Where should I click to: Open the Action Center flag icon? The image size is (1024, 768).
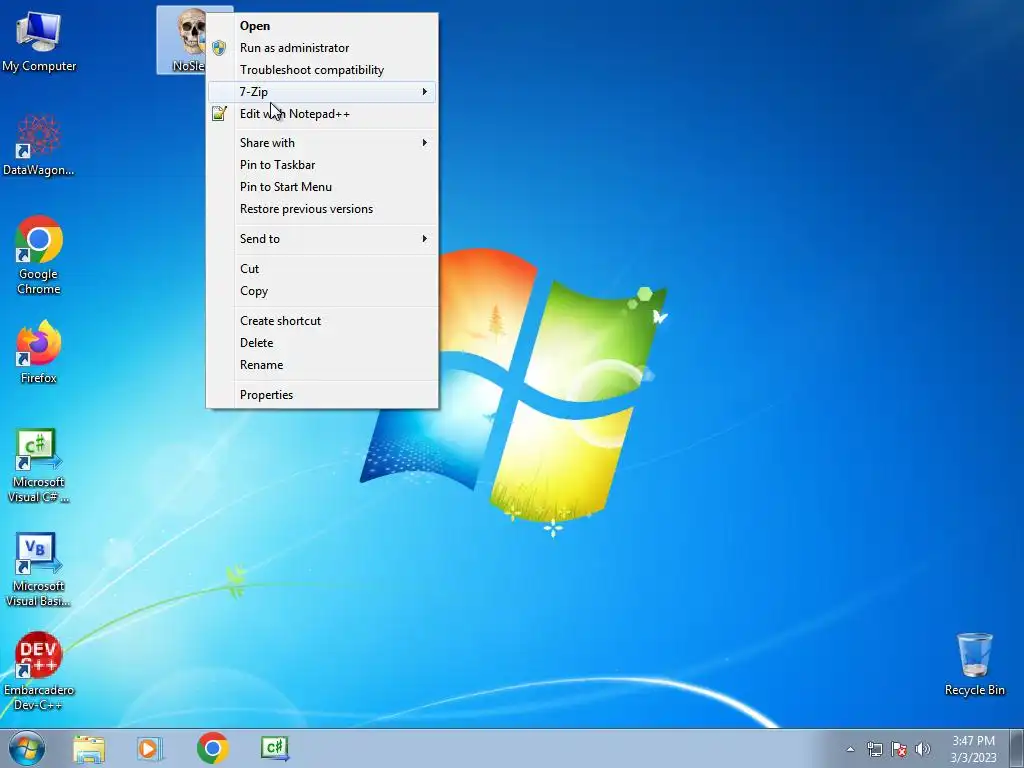click(899, 749)
